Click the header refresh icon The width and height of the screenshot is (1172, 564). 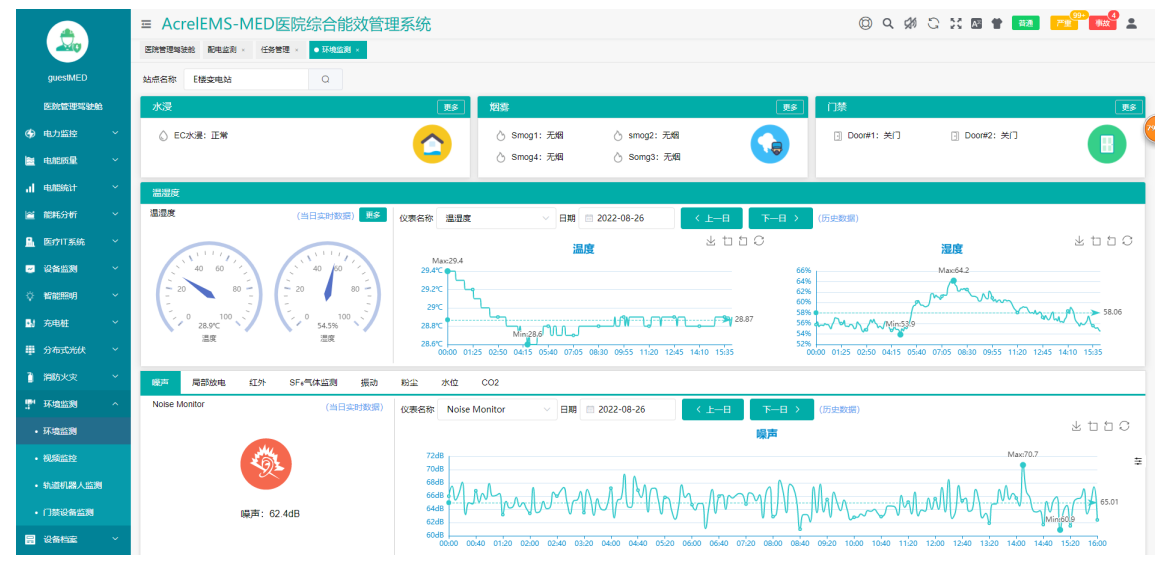point(933,23)
